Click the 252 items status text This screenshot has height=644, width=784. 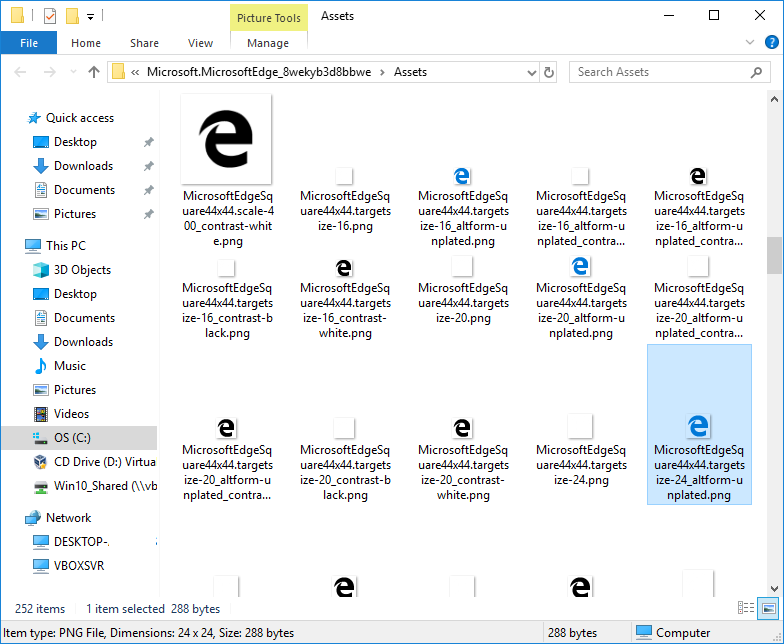coord(40,608)
